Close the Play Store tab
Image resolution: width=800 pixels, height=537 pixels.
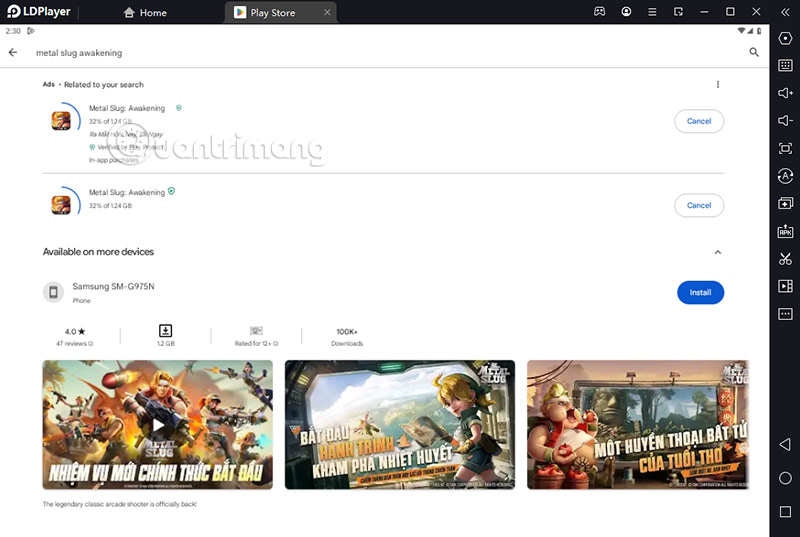[327, 12]
